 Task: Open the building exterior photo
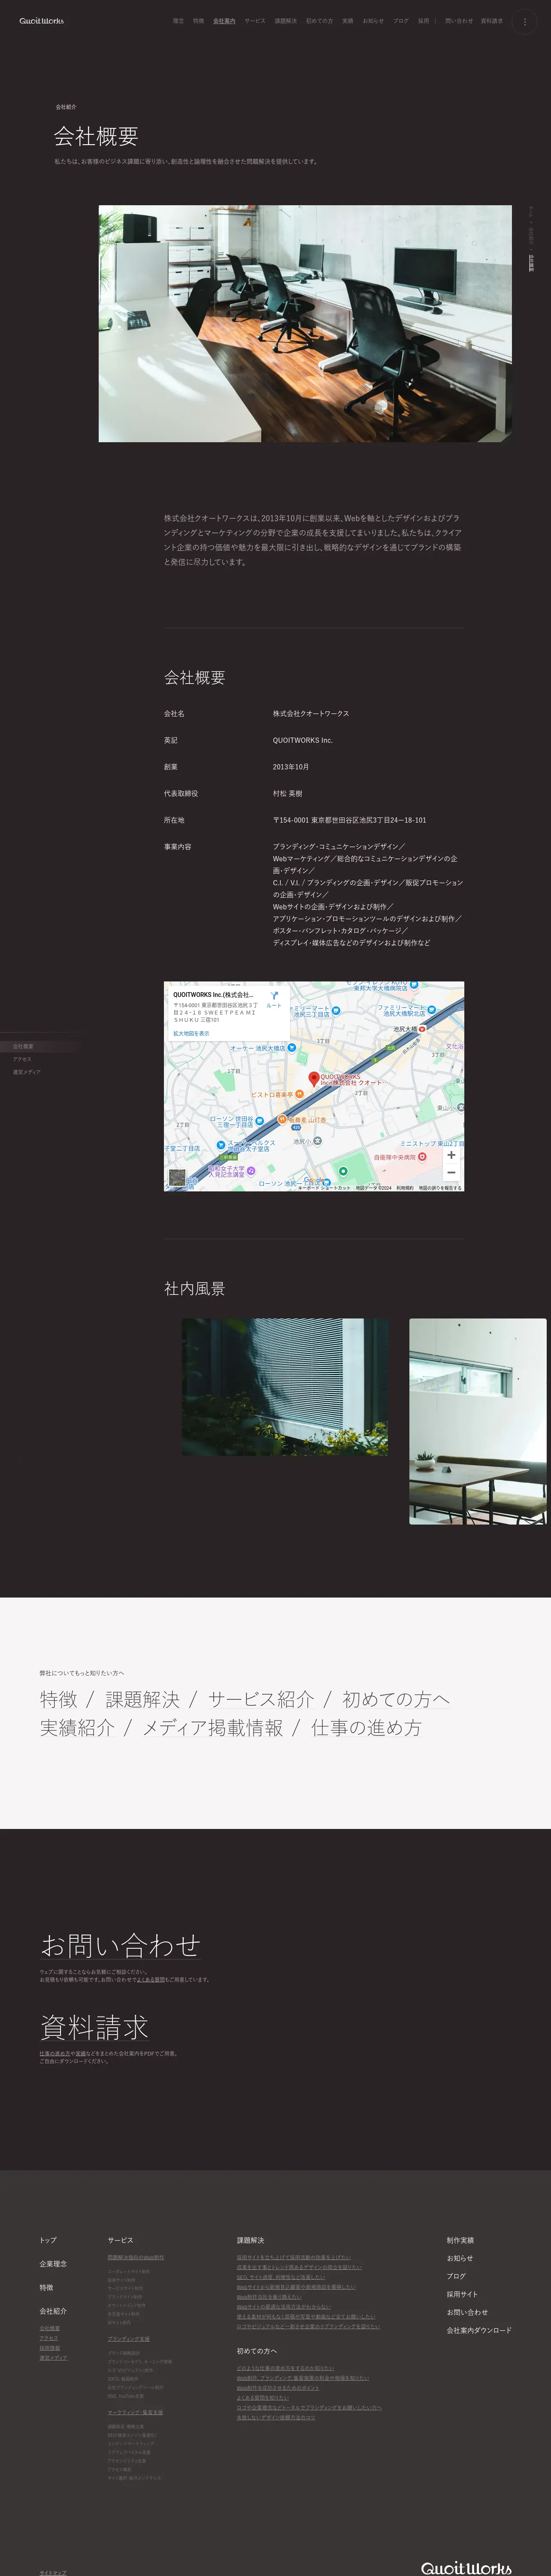click(x=285, y=1387)
